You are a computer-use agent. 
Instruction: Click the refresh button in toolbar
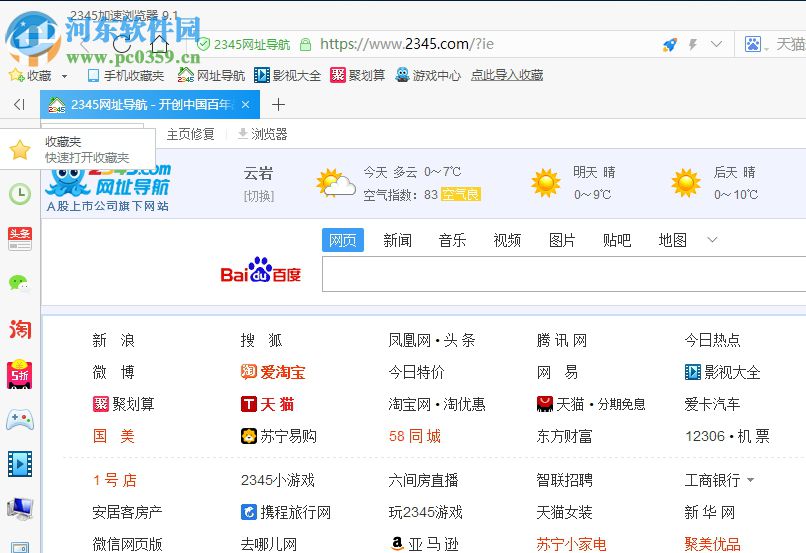[x=122, y=44]
